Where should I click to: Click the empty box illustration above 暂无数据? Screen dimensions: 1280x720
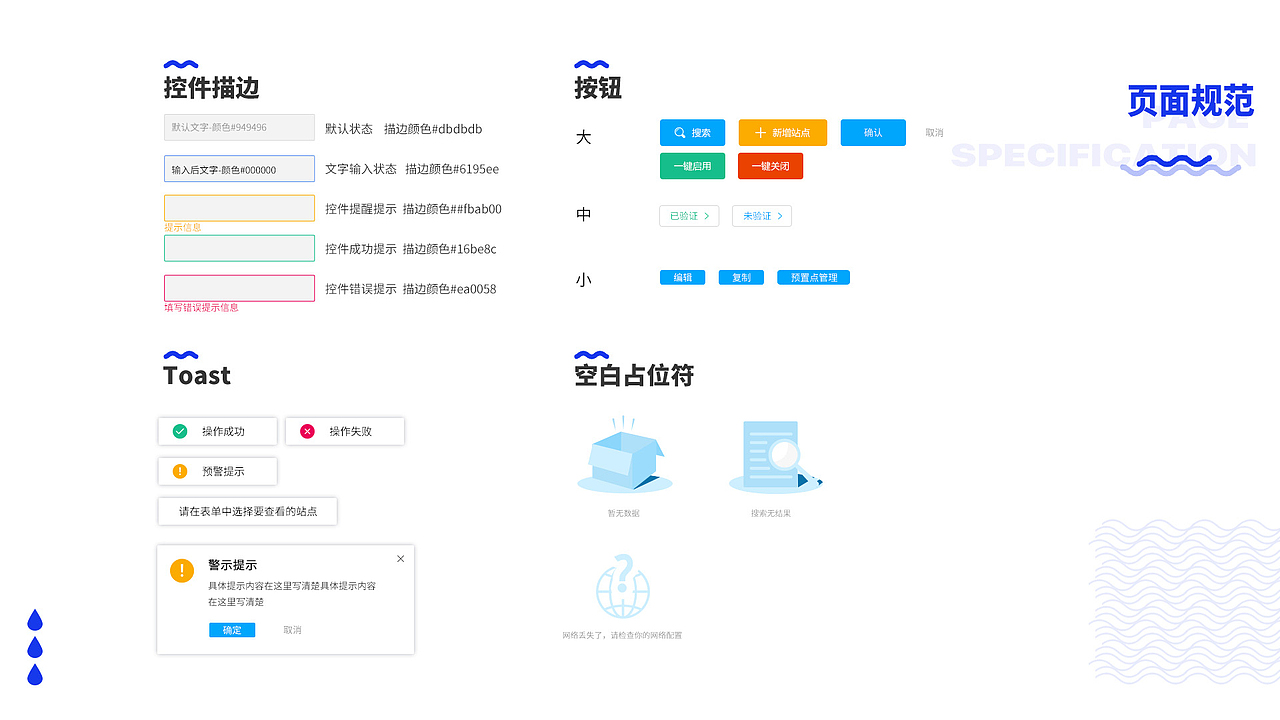[625, 457]
